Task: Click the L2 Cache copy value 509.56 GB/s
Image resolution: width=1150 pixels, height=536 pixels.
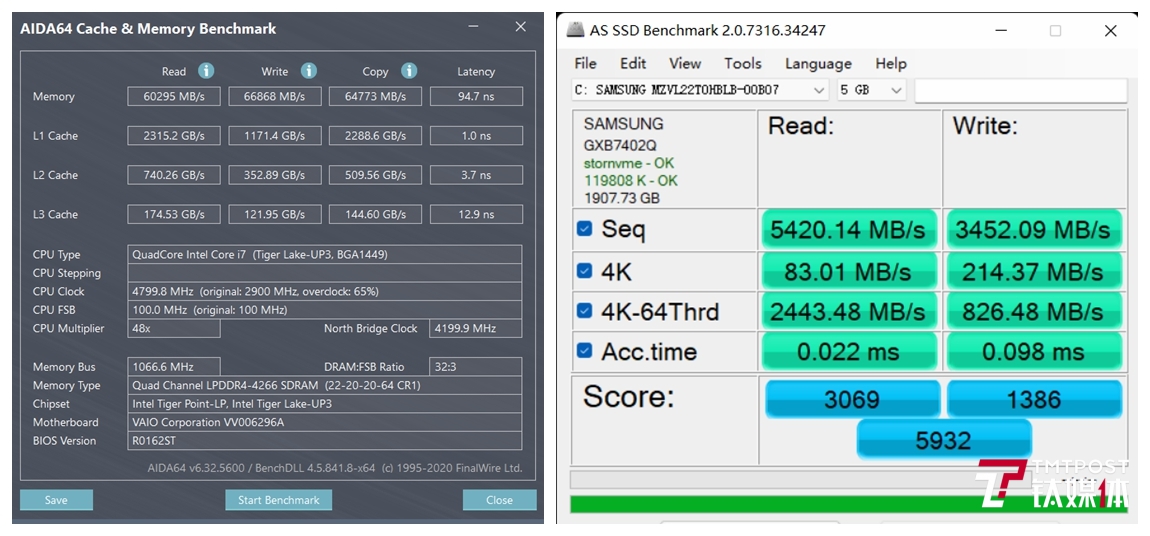Action: [x=376, y=175]
